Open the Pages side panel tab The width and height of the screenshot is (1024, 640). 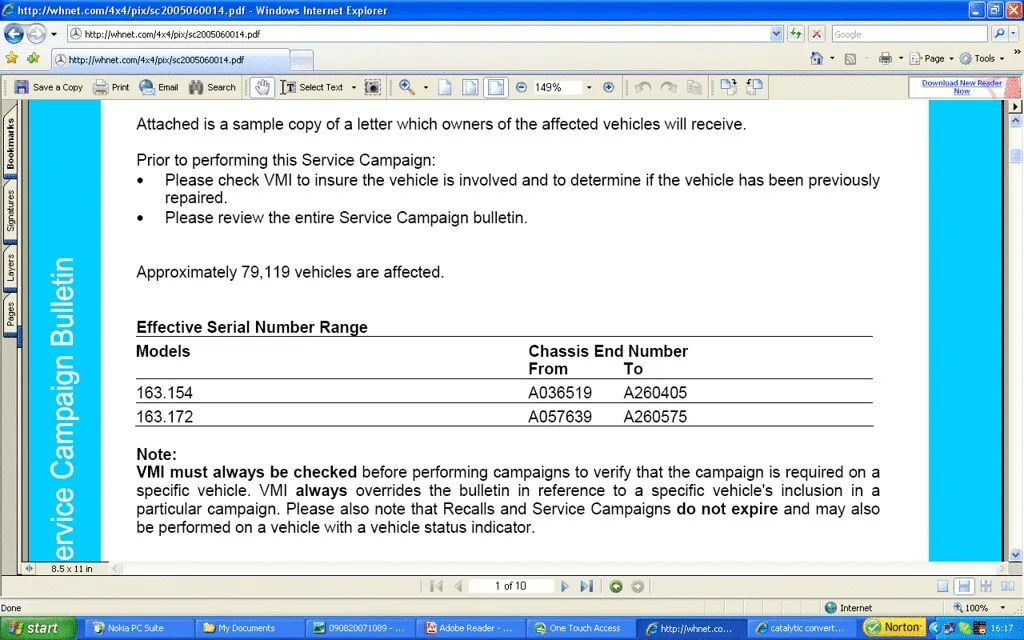pyautogui.click(x=10, y=315)
